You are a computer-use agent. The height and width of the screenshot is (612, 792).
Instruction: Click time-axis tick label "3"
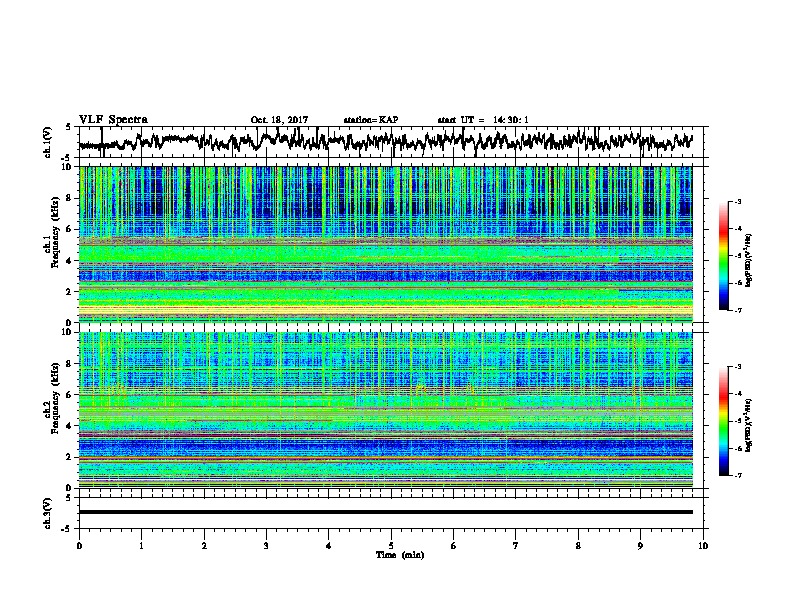[x=266, y=546]
